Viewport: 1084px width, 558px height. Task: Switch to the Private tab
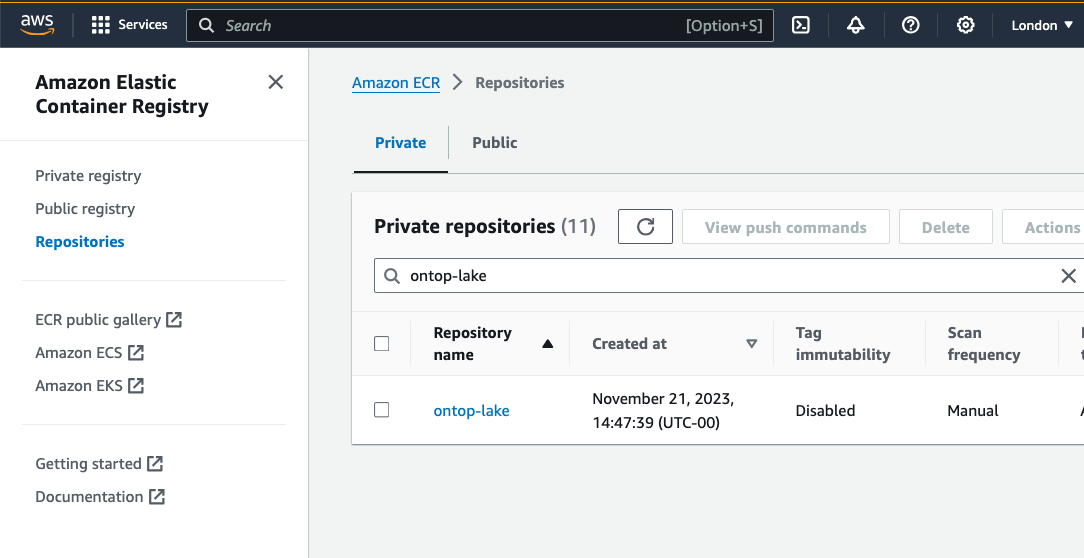coord(400,142)
